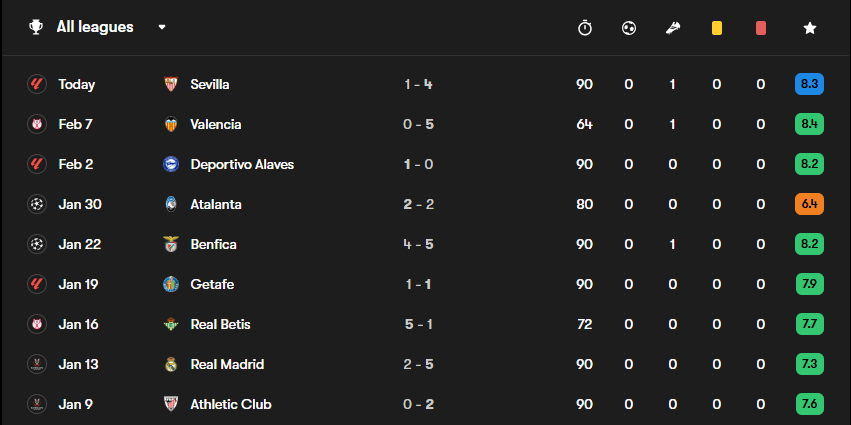
Task: Click the yellow card column icon
Action: (717, 28)
